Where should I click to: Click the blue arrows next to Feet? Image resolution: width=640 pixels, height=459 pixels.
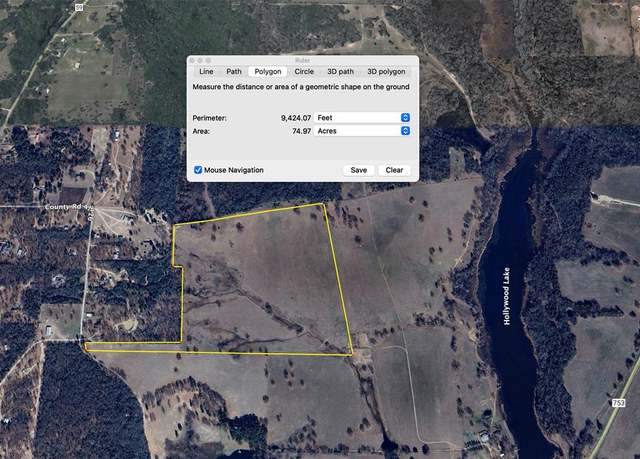405,118
